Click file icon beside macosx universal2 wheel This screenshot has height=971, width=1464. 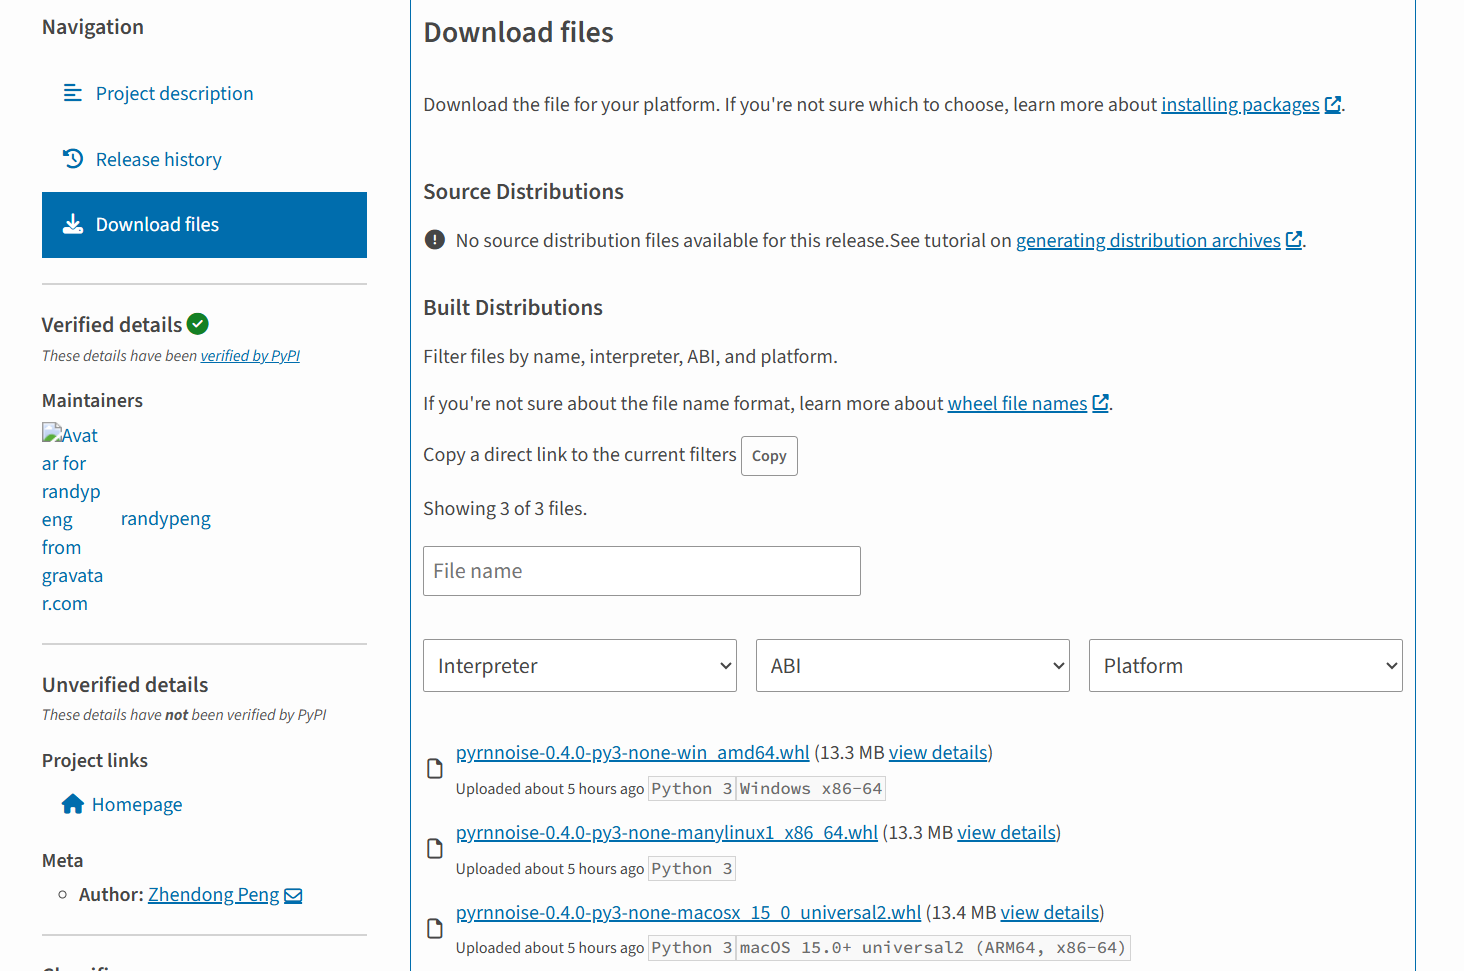tap(435, 929)
